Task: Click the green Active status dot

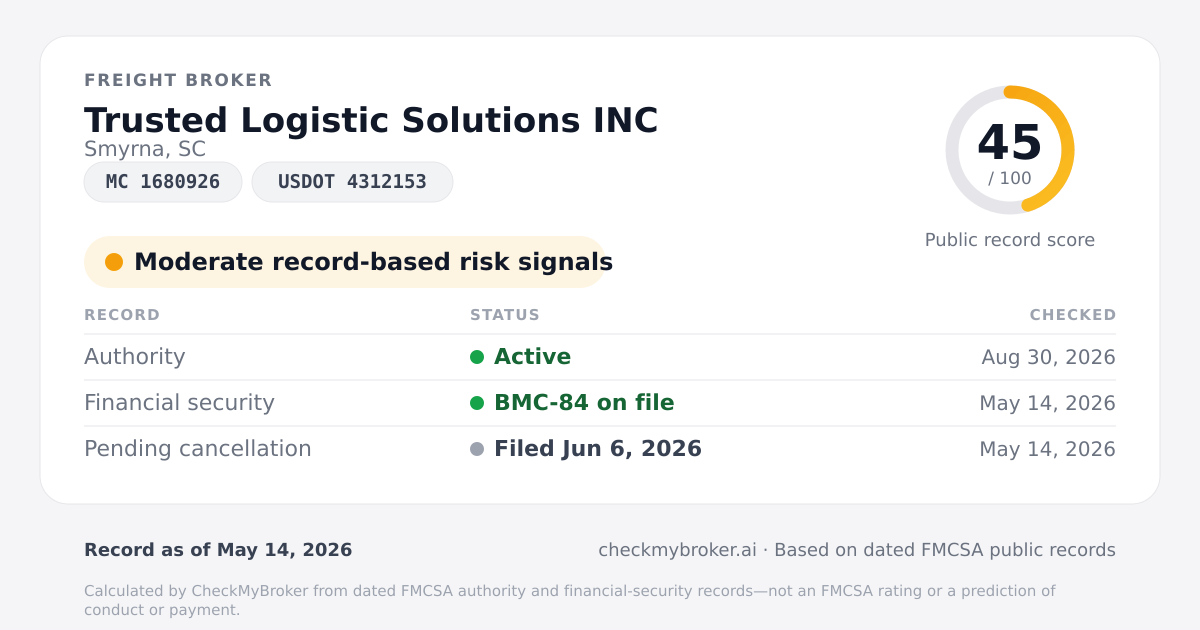Action: coord(477,357)
